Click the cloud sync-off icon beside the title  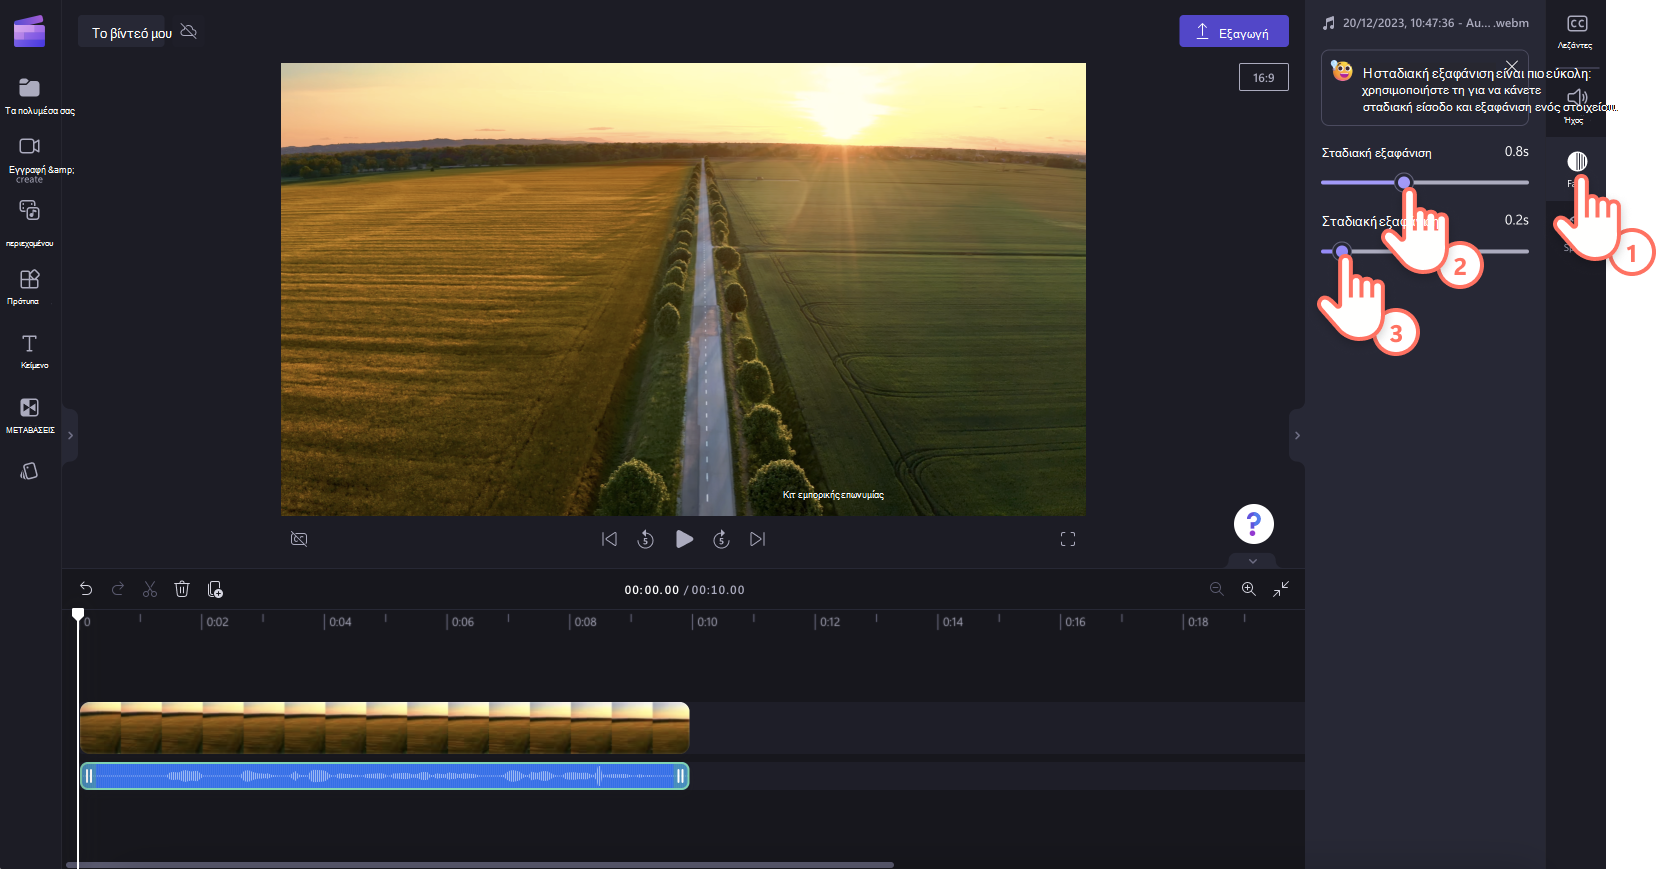pyautogui.click(x=188, y=32)
